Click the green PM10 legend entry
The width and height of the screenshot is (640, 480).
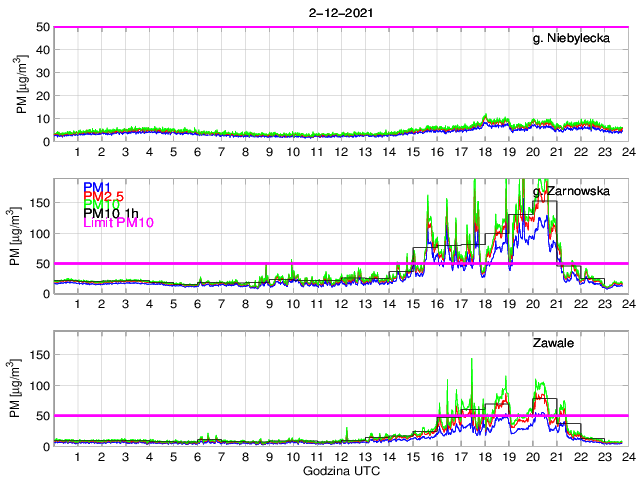[100, 211]
